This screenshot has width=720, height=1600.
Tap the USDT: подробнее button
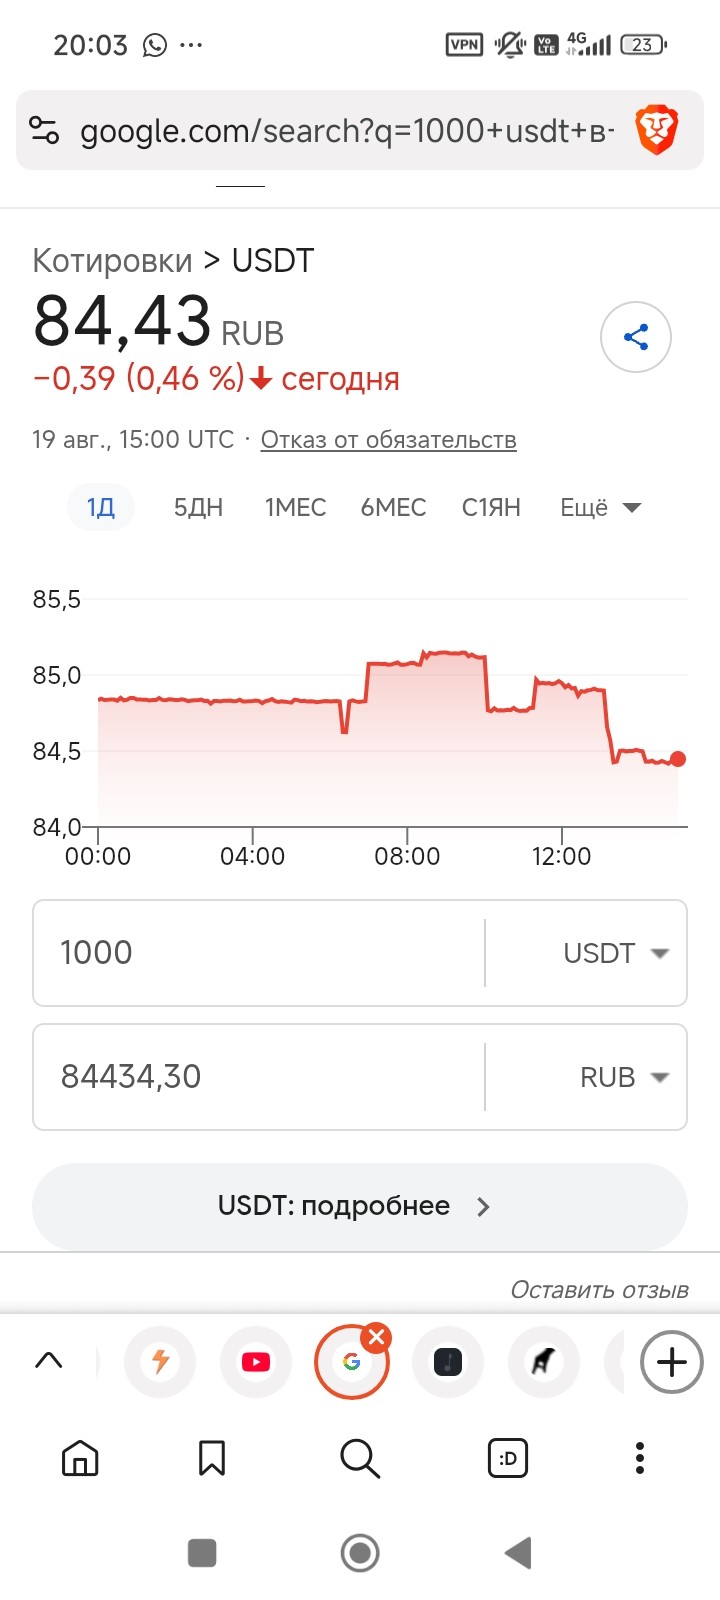tap(360, 1206)
